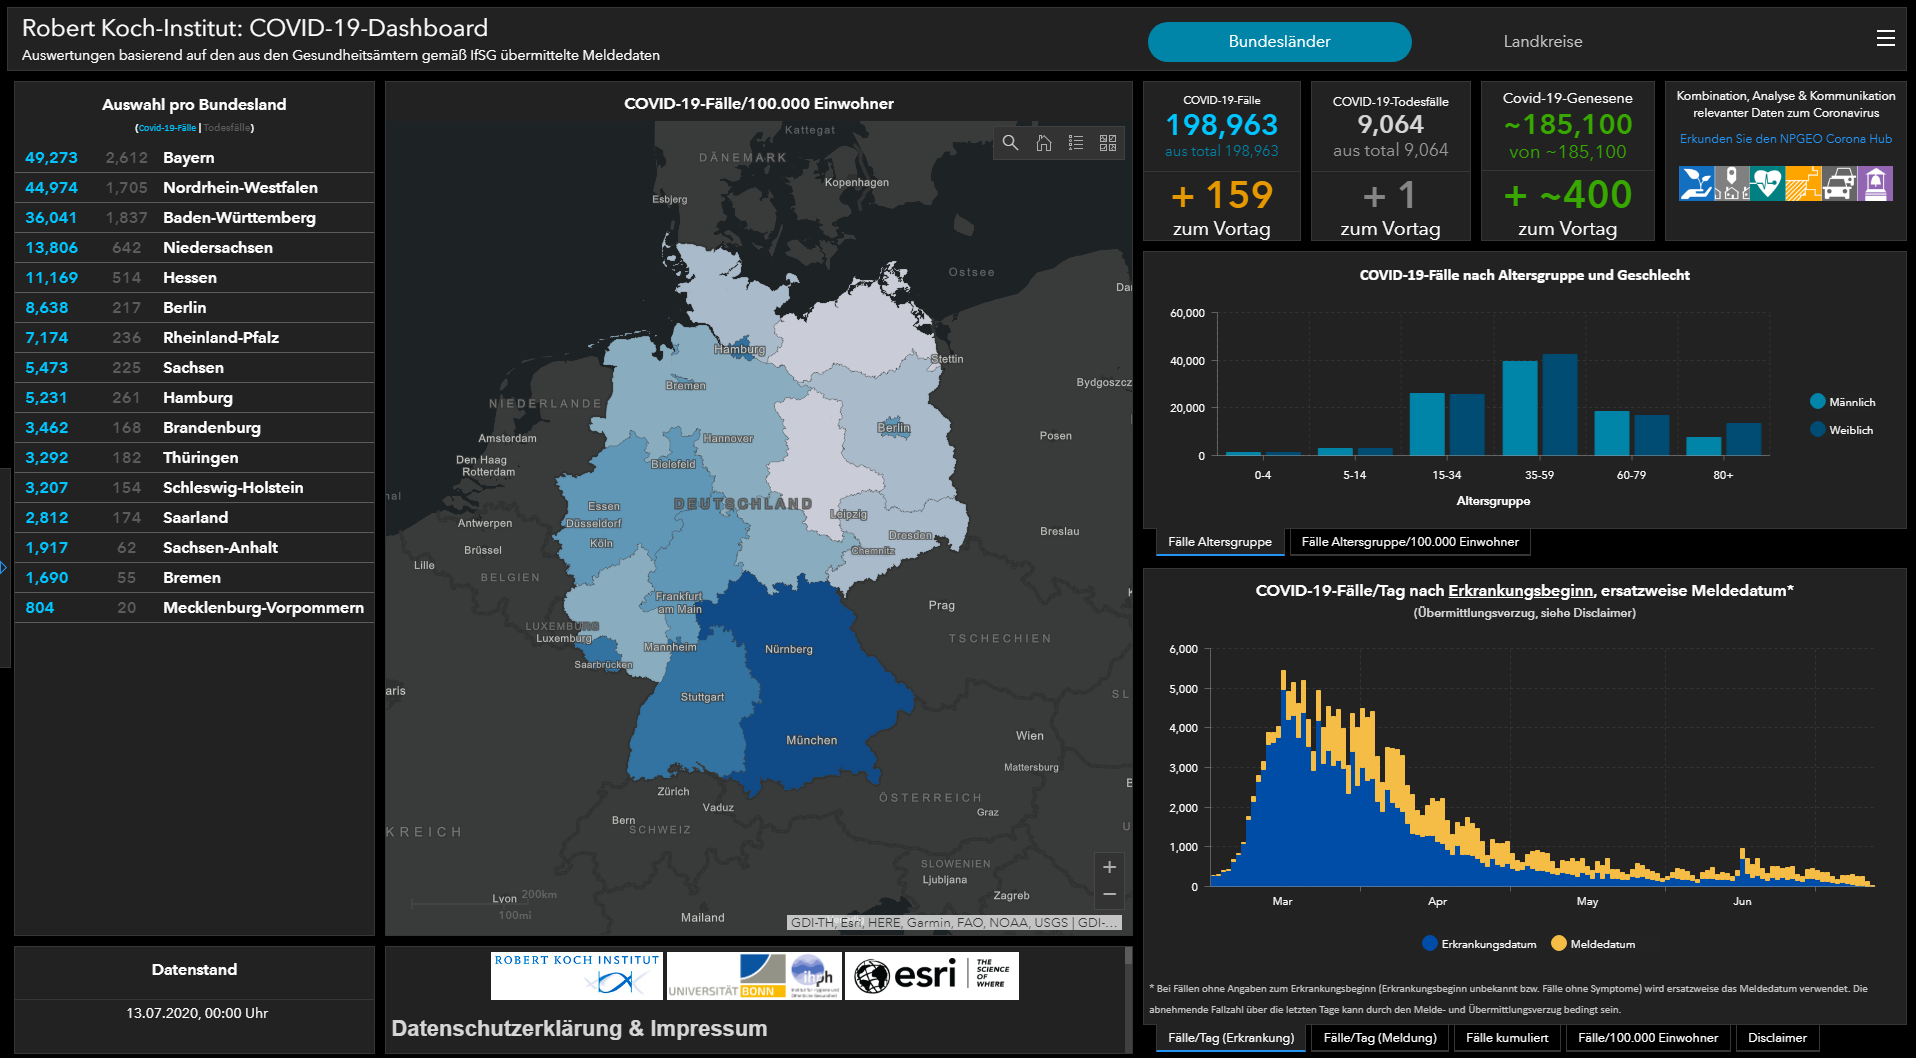Show the map legend list
This screenshot has height=1058, width=1916.
pyautogui.click(x=1076, y=143)
